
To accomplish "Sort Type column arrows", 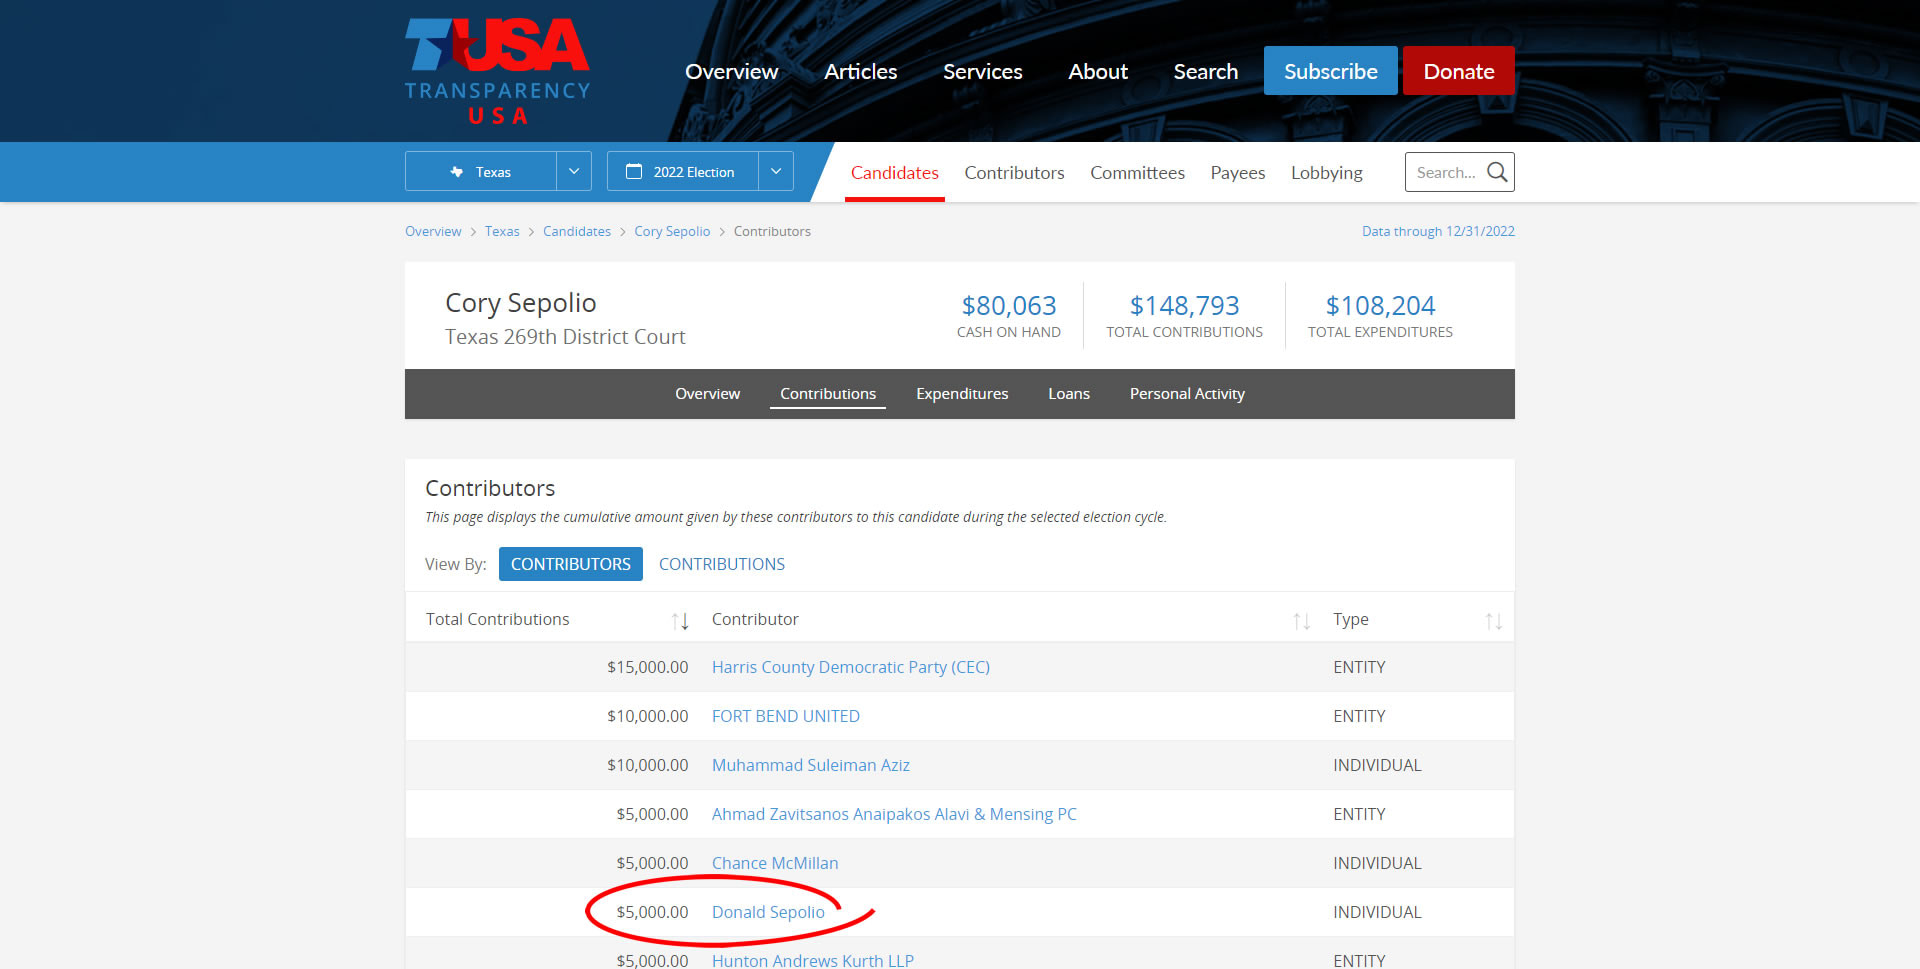I will (x=1493, y=621).
